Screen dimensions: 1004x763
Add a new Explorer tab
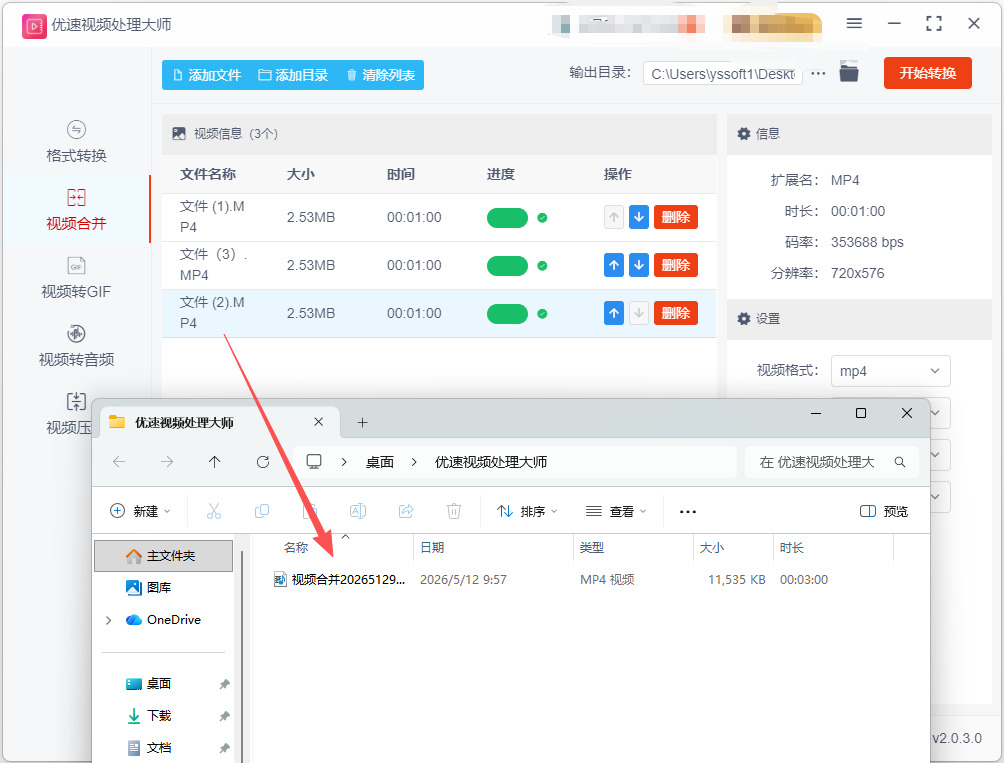pos(362,422)
